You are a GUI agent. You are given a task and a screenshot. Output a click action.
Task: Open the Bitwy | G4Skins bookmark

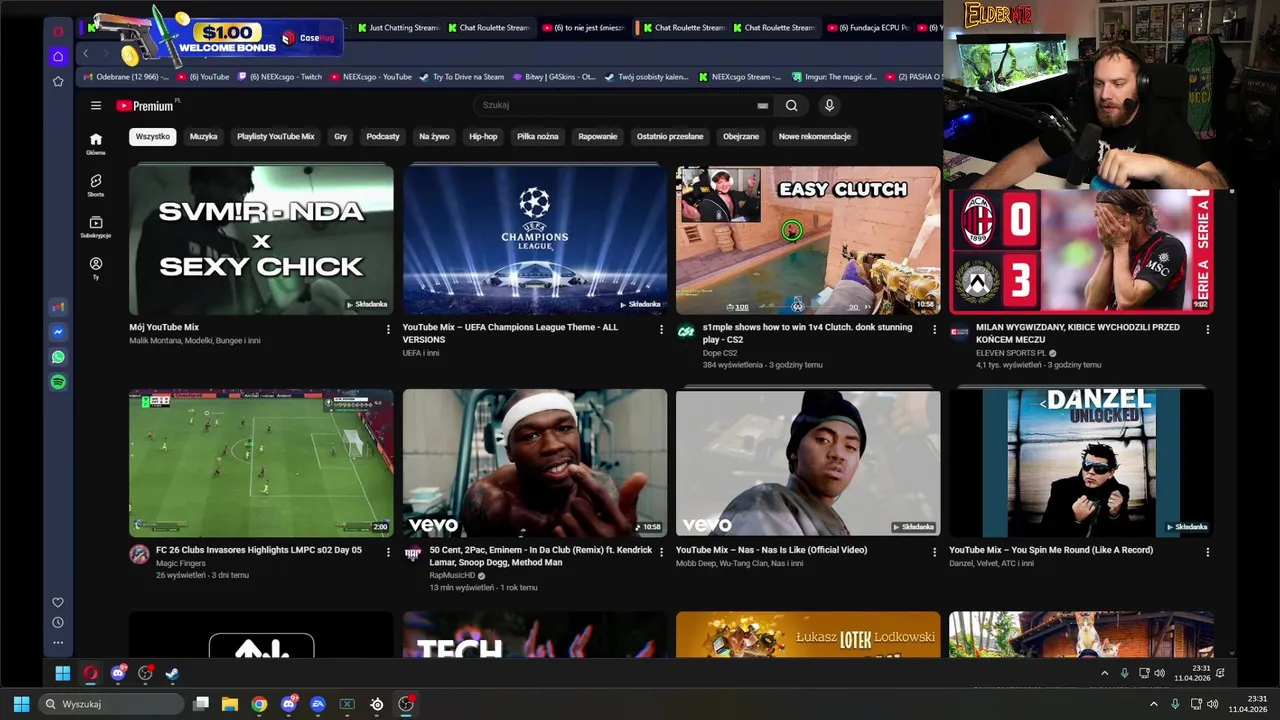coord(554,77)
